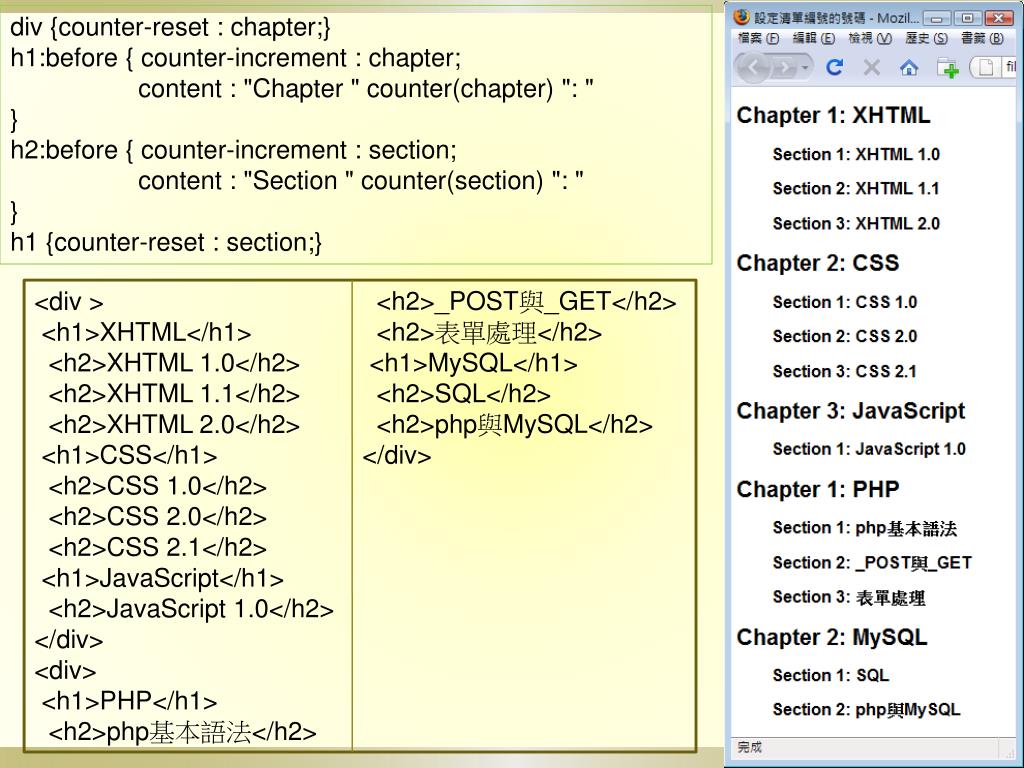Click the '<h2>SQL</h2>' code line

coord(463,394)
